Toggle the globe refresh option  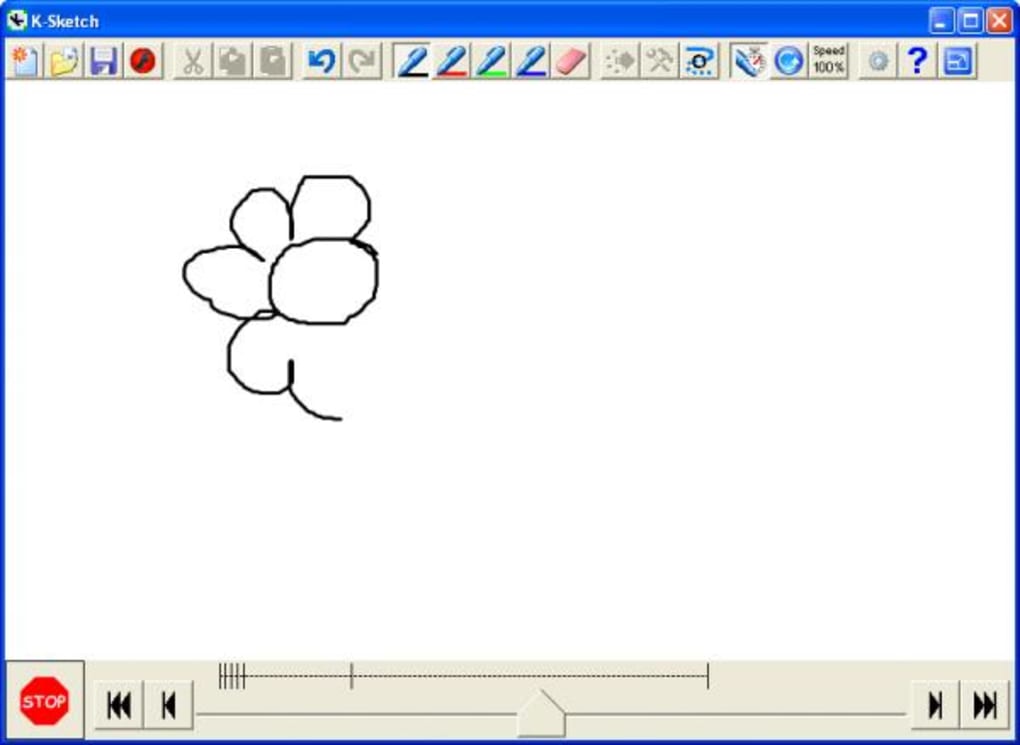coord(789,61)
